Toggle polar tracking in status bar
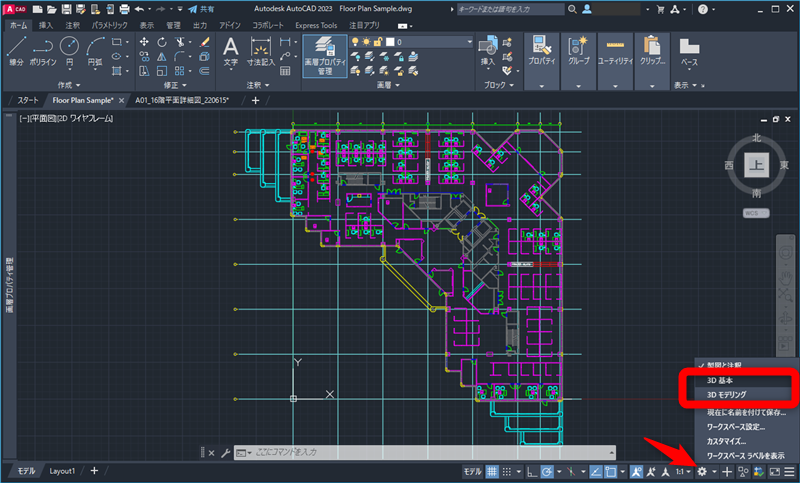 [x=547, y=471]
